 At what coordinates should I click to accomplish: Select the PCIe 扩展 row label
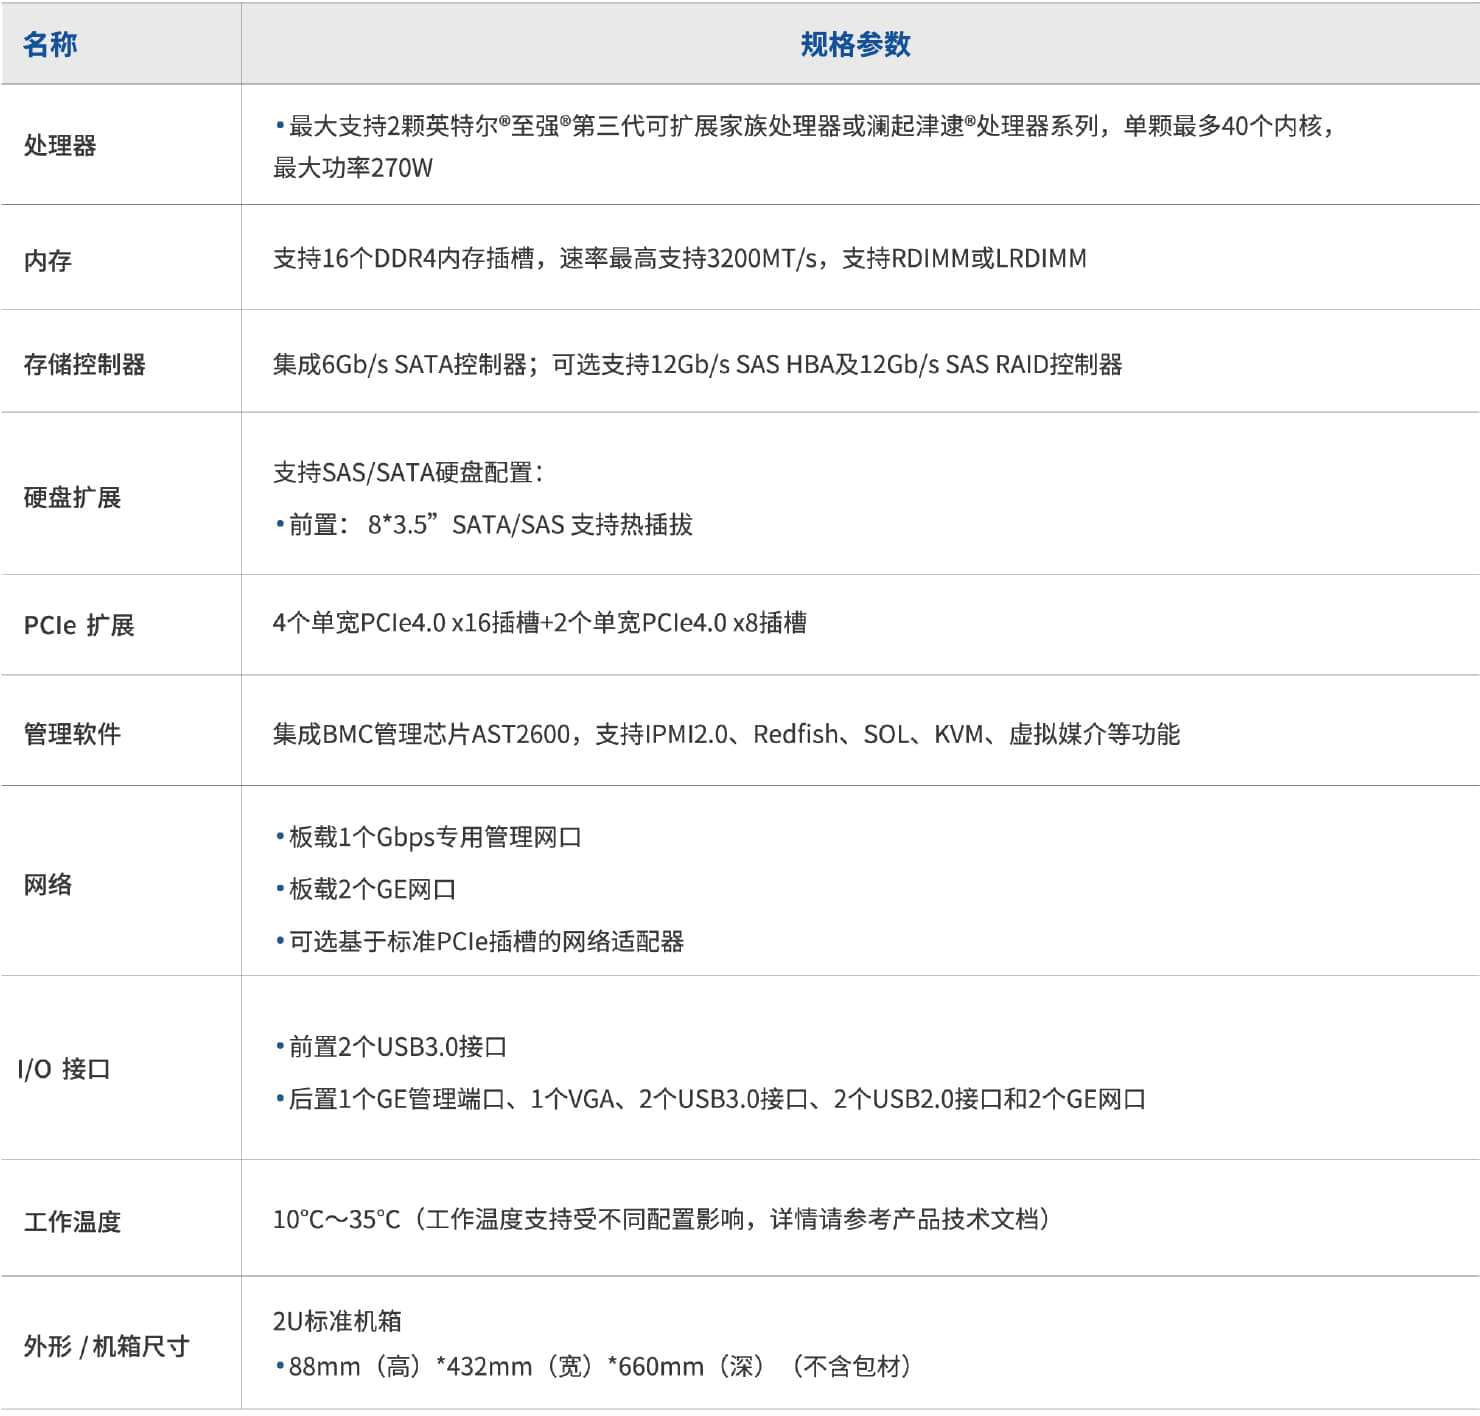click(x=79, y=626)
